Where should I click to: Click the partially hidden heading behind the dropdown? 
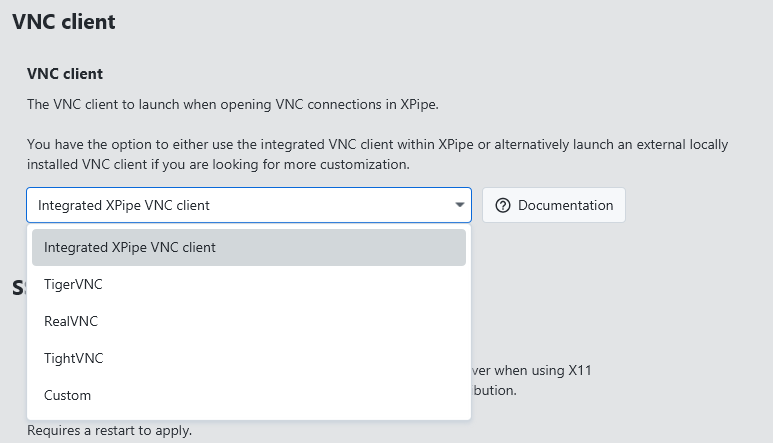click(18, 289)
